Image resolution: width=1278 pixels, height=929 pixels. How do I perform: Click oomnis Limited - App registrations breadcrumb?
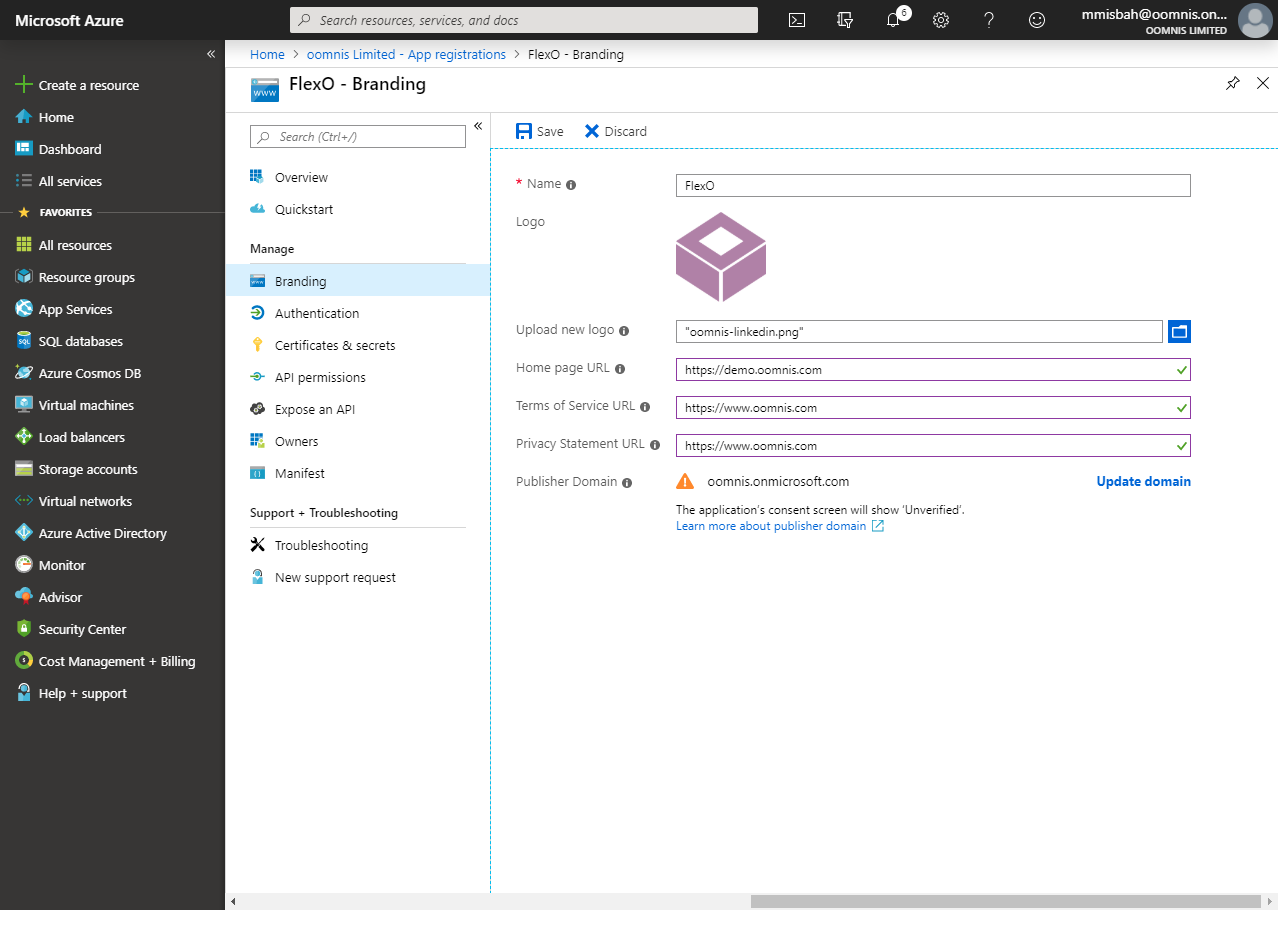coord(406,54)
